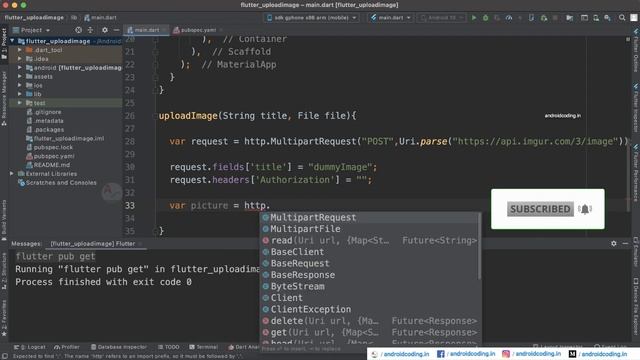Switch to the main.dart editor tab
The image size is (640, 360).
[146, 30]
